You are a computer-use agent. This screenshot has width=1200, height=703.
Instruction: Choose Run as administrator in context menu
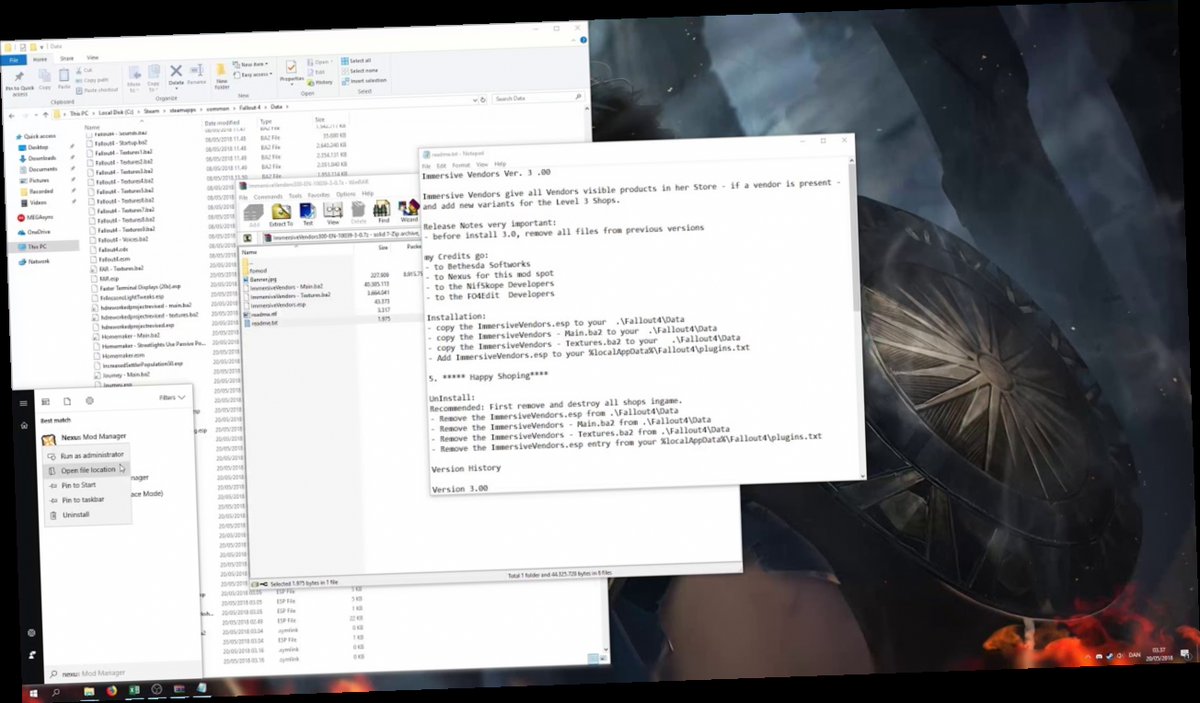85,455
